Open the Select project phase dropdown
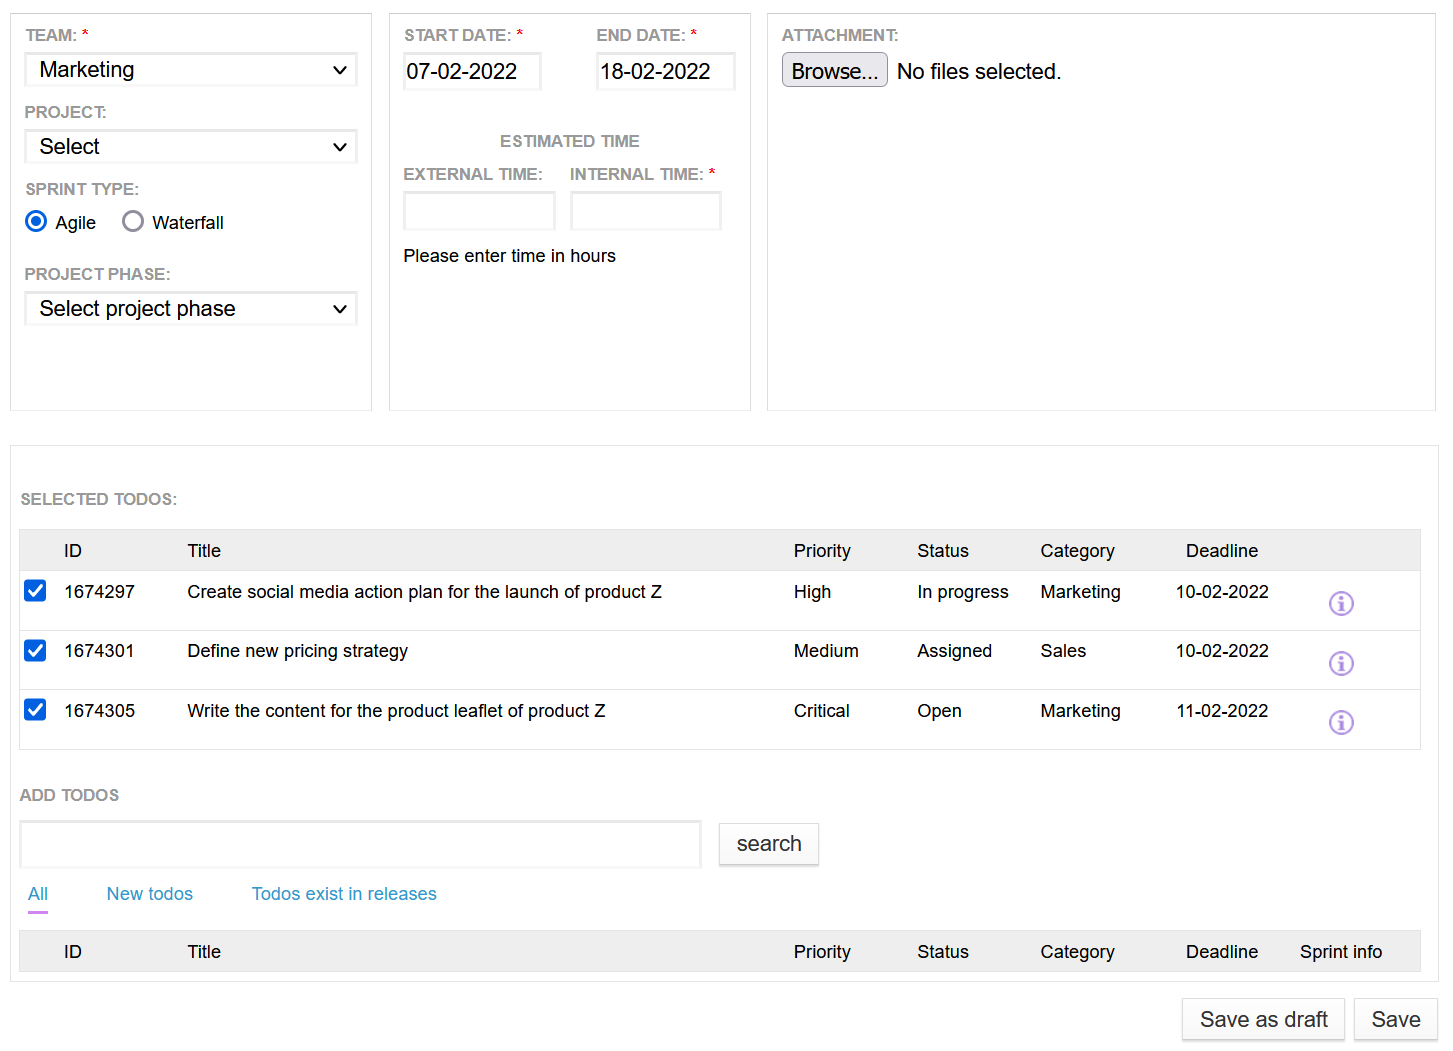Screen dimensions: 1453x1051 191,309
